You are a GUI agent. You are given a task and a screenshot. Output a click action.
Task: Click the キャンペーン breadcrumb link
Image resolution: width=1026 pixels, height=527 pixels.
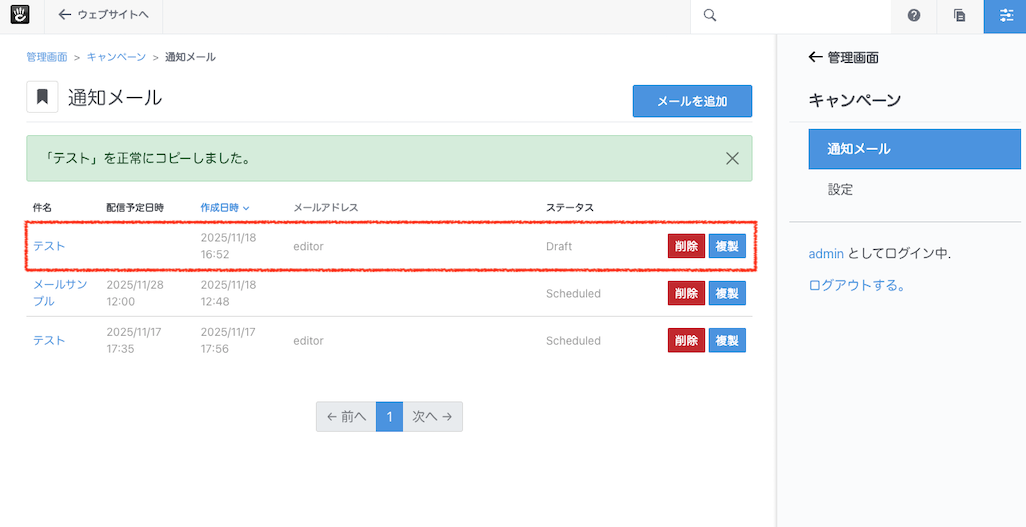click(116, 57)
